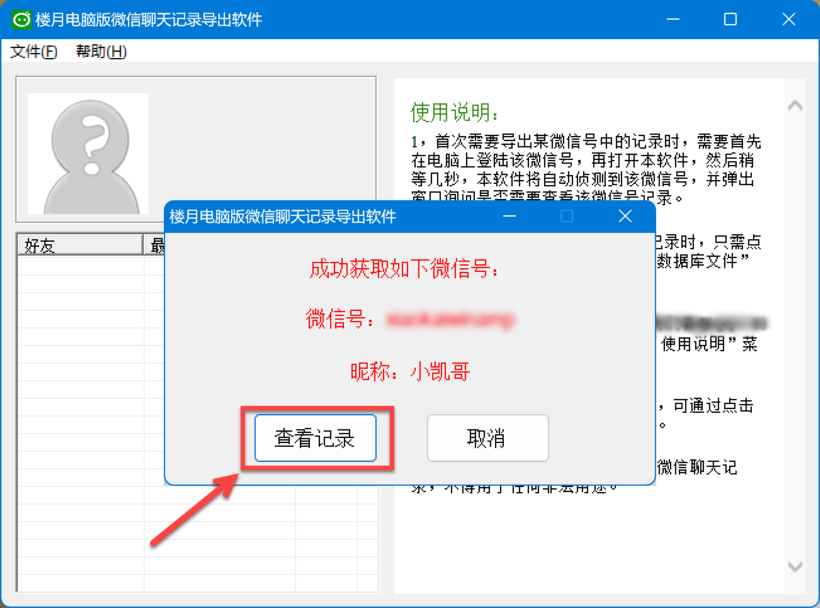Click the blurred 微信号 value
This screenshot has width=820, height=608.
click(450, 319)
